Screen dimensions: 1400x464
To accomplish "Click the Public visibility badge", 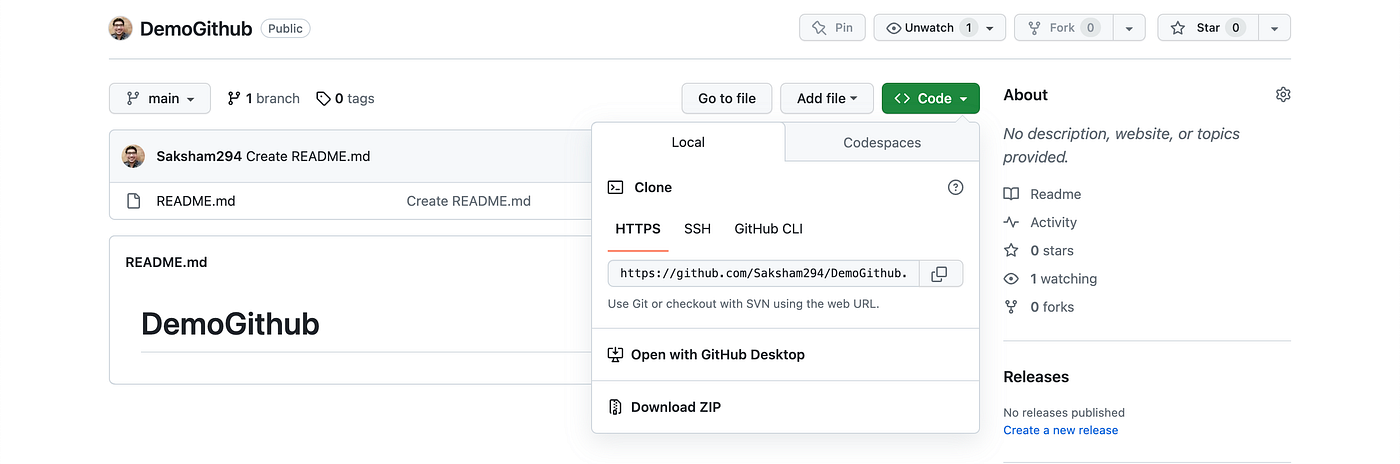I will click(x=285, y=28).
